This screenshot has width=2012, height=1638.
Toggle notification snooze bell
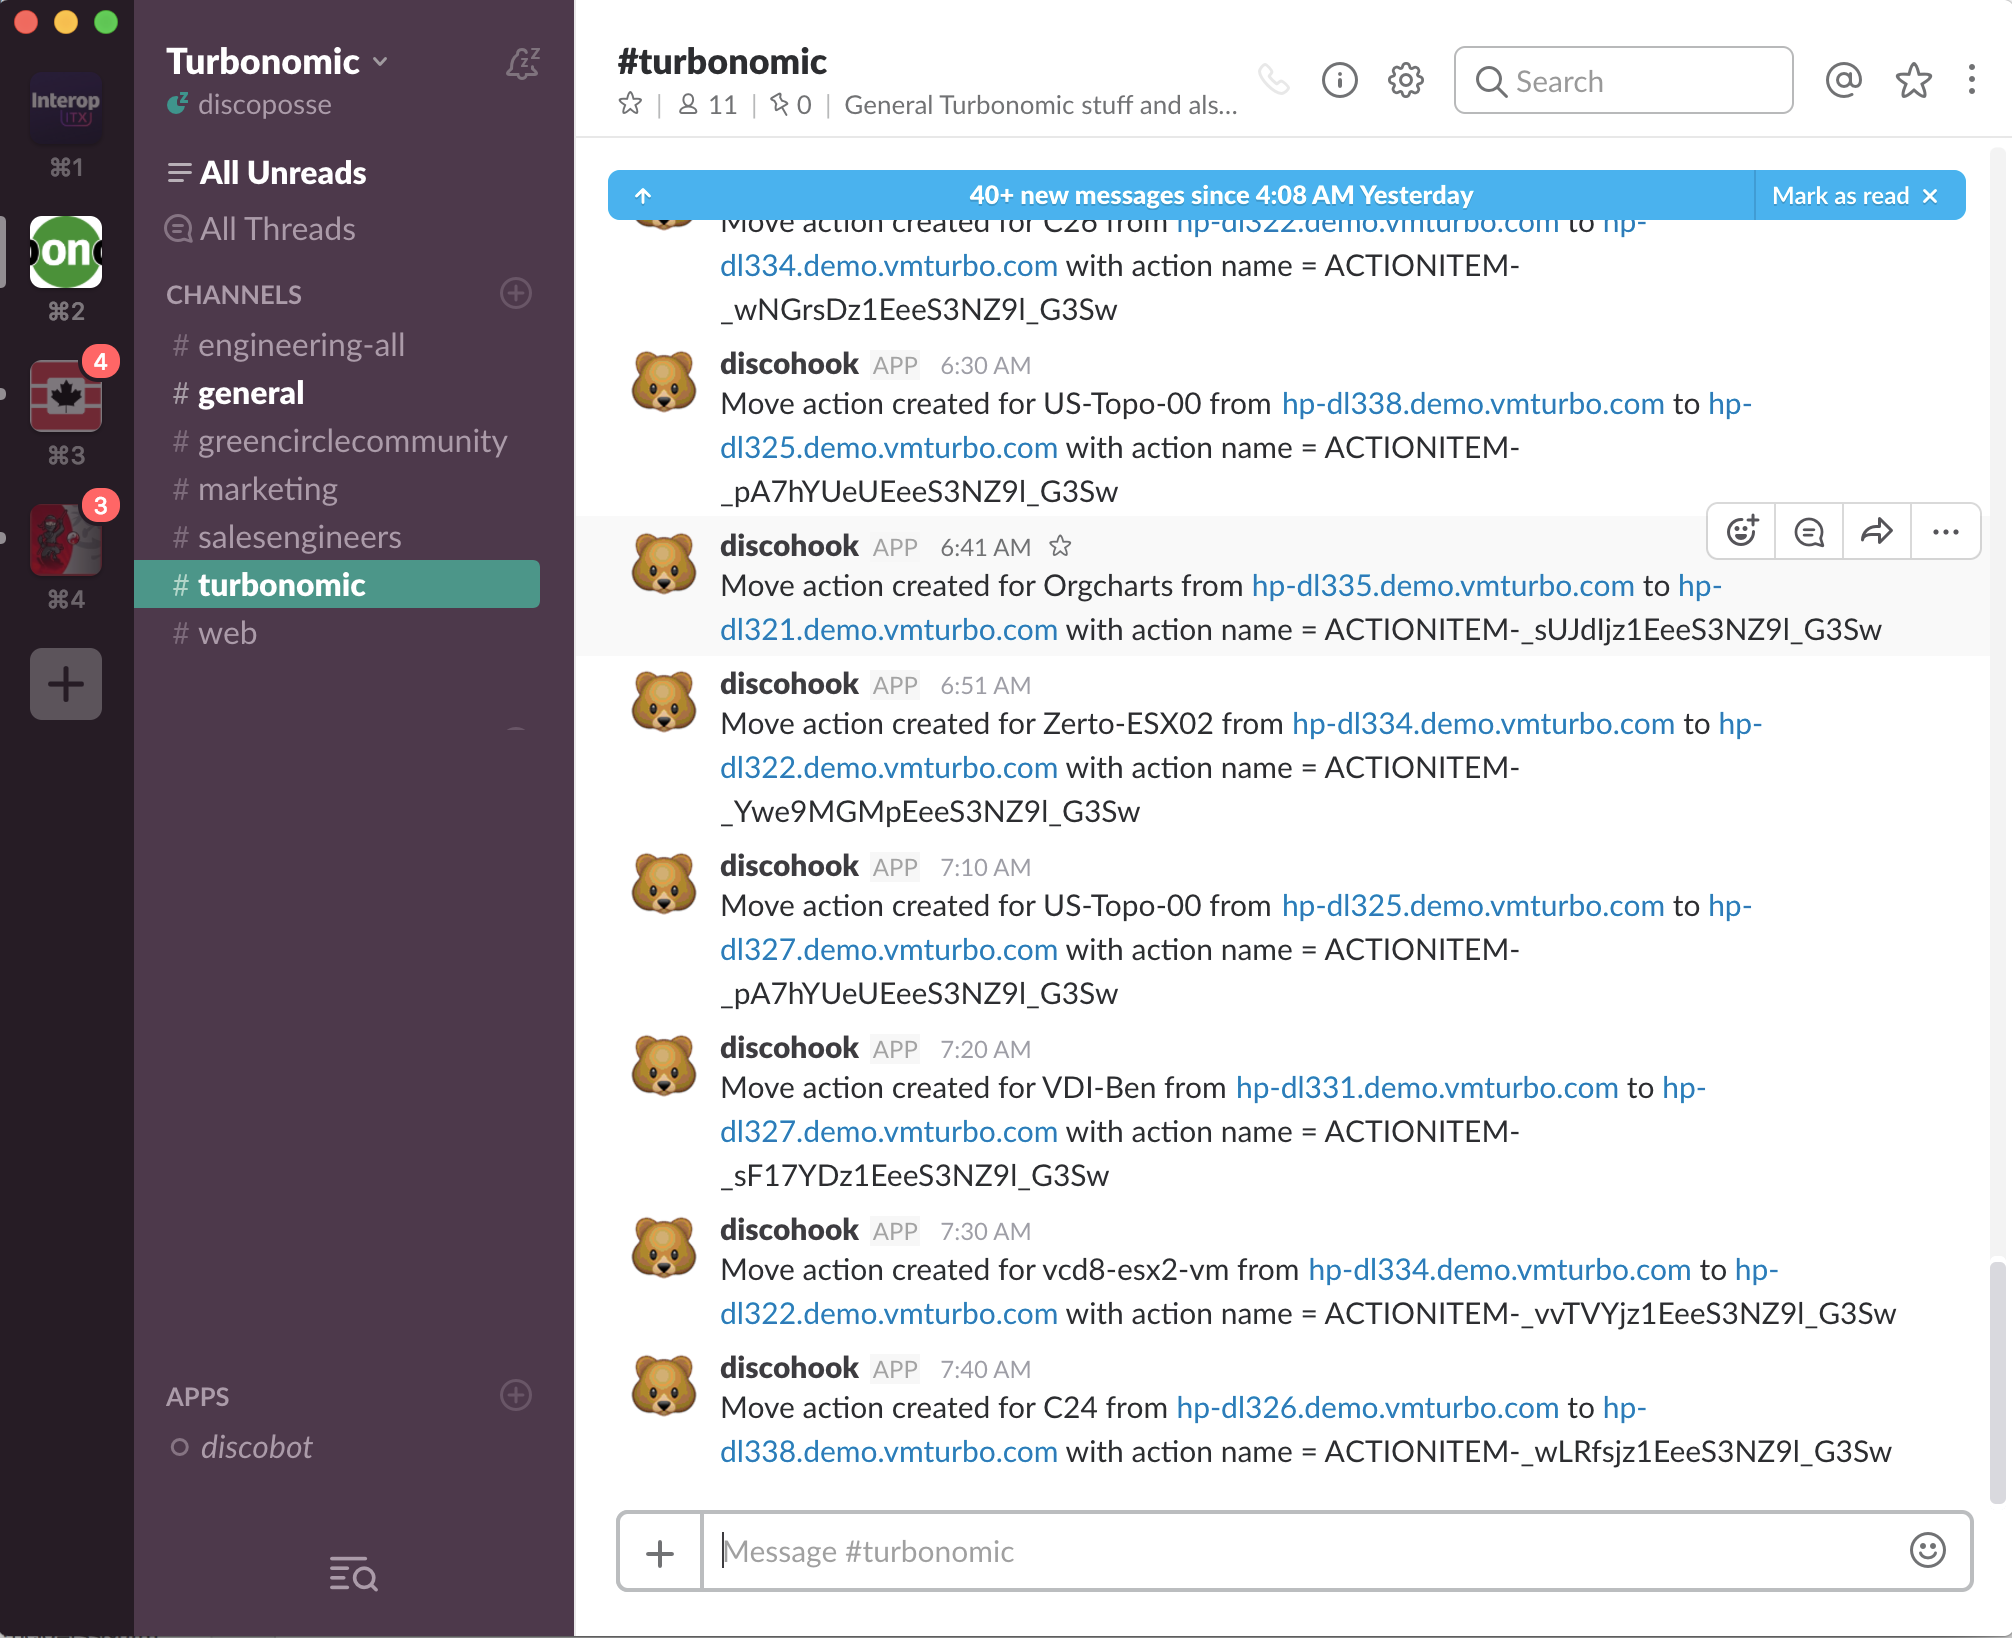[x=522, y=64]
